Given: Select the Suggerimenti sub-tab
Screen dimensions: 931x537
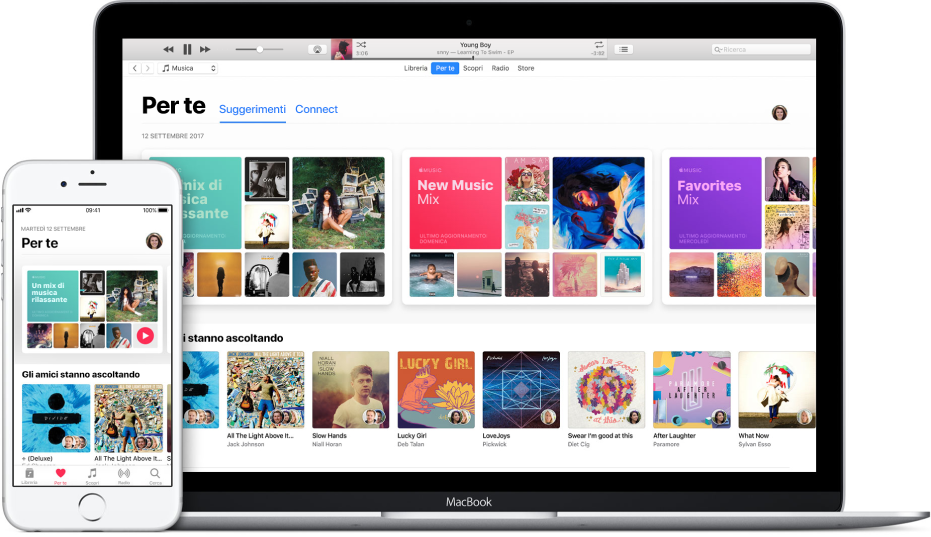Looking at the screenshot, I should [x=252, y=109].
